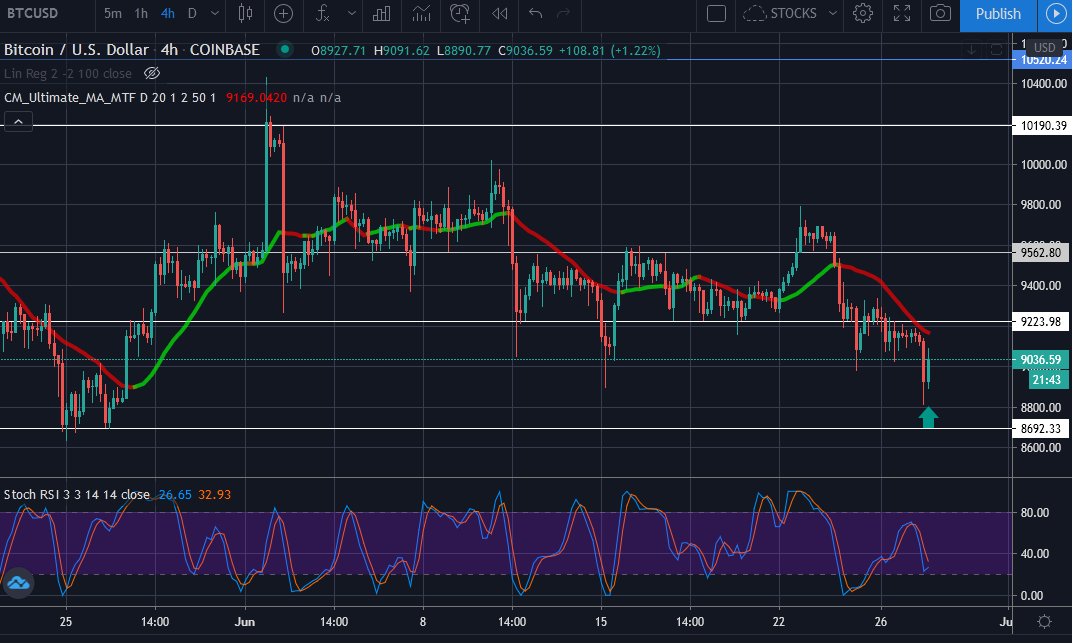Switch to the 1h timeframe

click(x=141, y=14)
